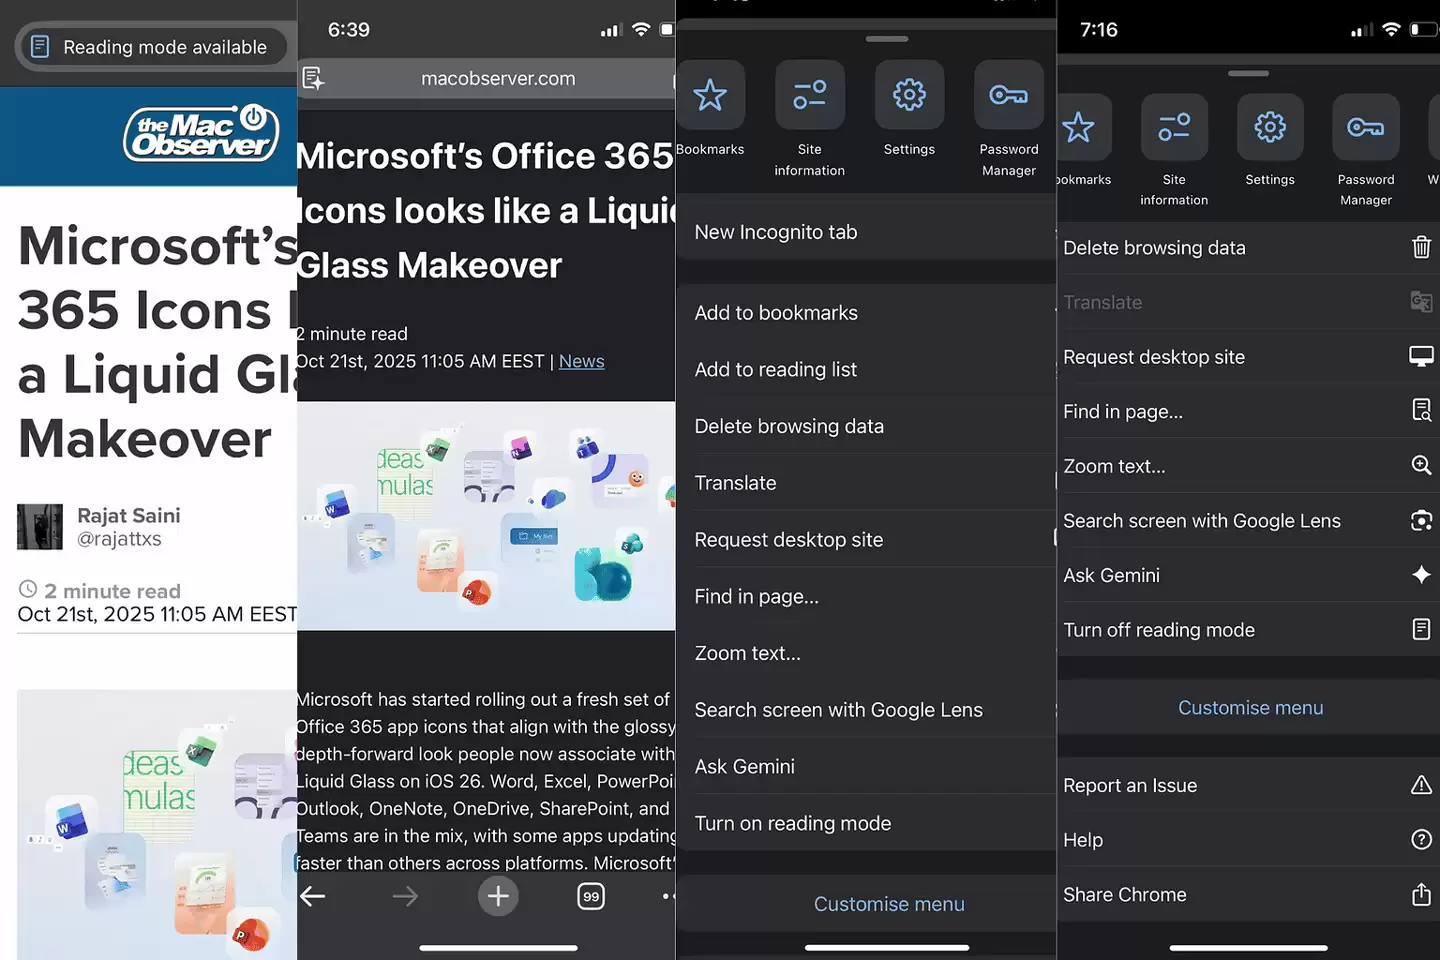Tap the back arrow in bottom toolbar
This screenshot has height=960, width=1440.
click(x=313, y=896)
